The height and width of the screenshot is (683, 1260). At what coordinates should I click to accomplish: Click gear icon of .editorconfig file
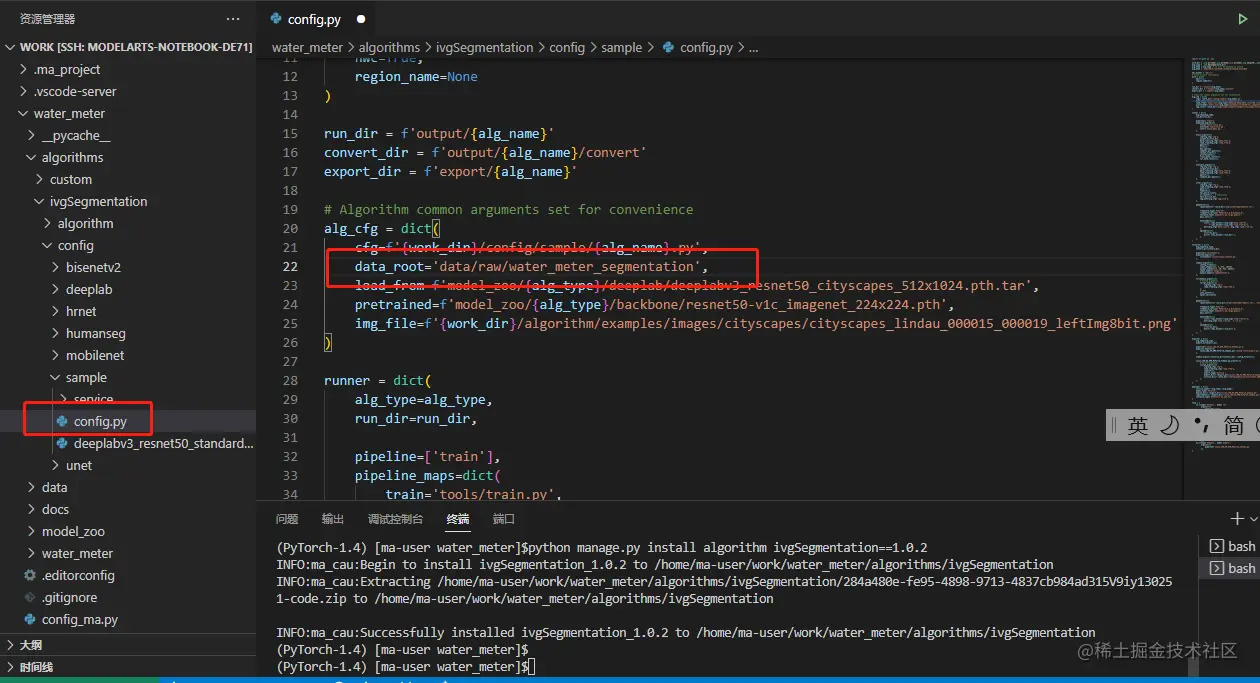[x=30, y=576]
